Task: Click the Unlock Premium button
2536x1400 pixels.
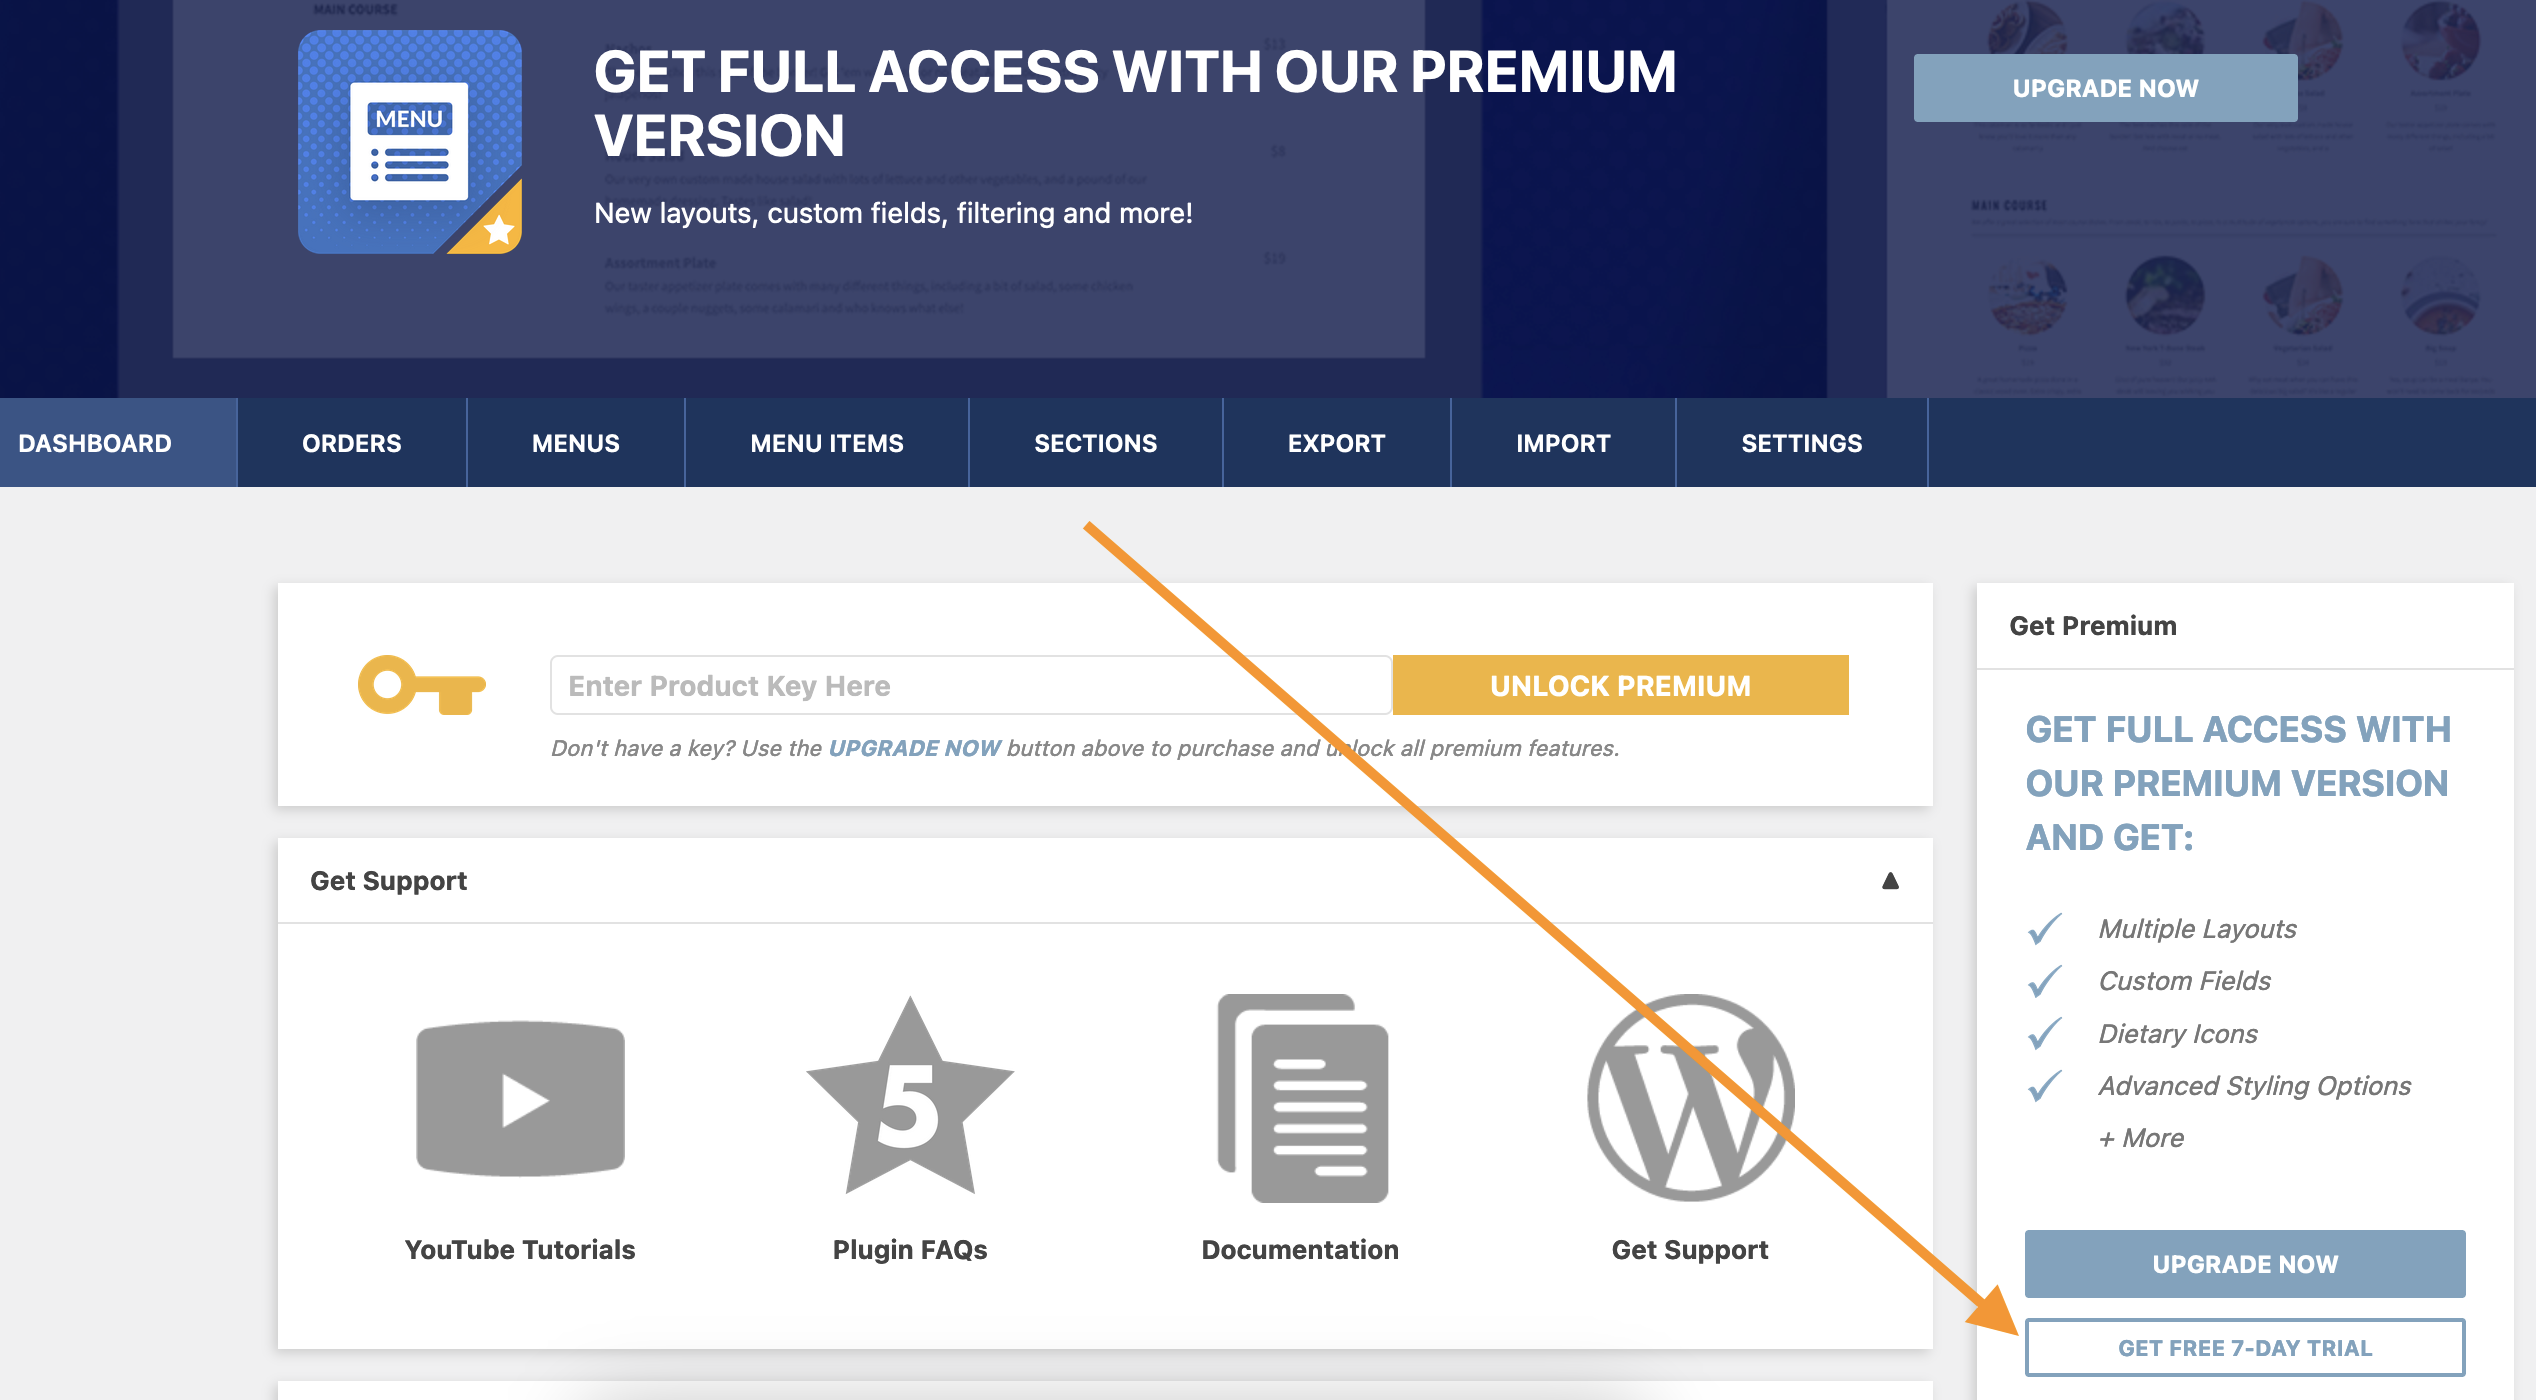Action: coord(1621,684)
